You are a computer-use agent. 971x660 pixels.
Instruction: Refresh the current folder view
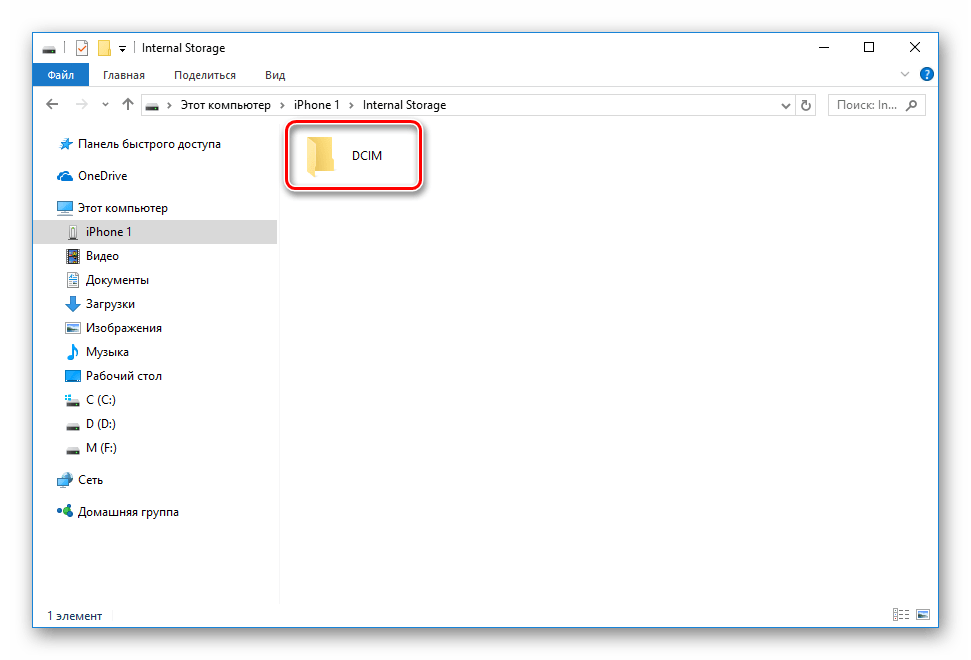coord(806,105)
